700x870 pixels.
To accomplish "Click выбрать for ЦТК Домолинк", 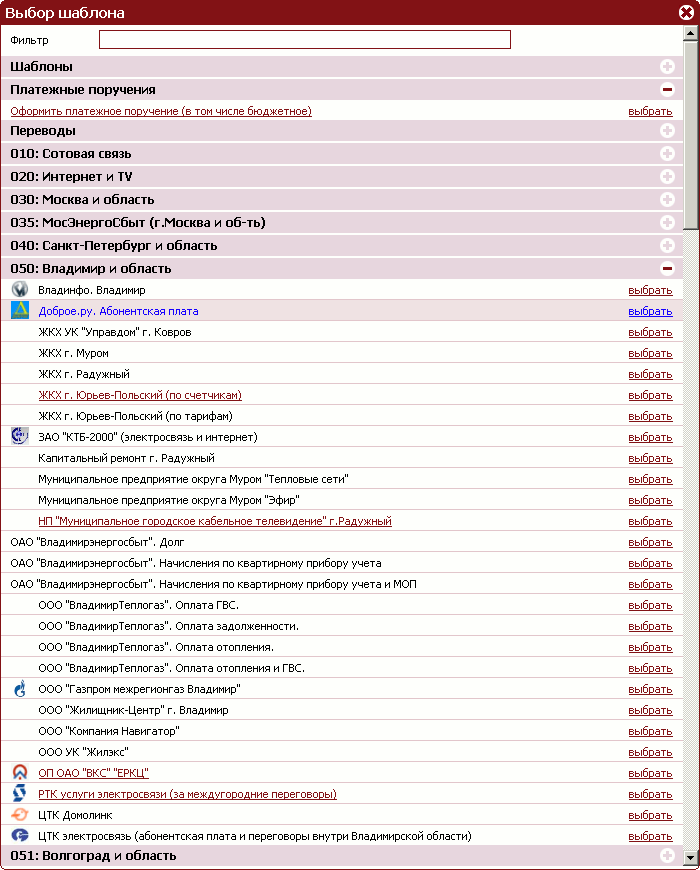I will pyautogui.click(x=650, y=815).
